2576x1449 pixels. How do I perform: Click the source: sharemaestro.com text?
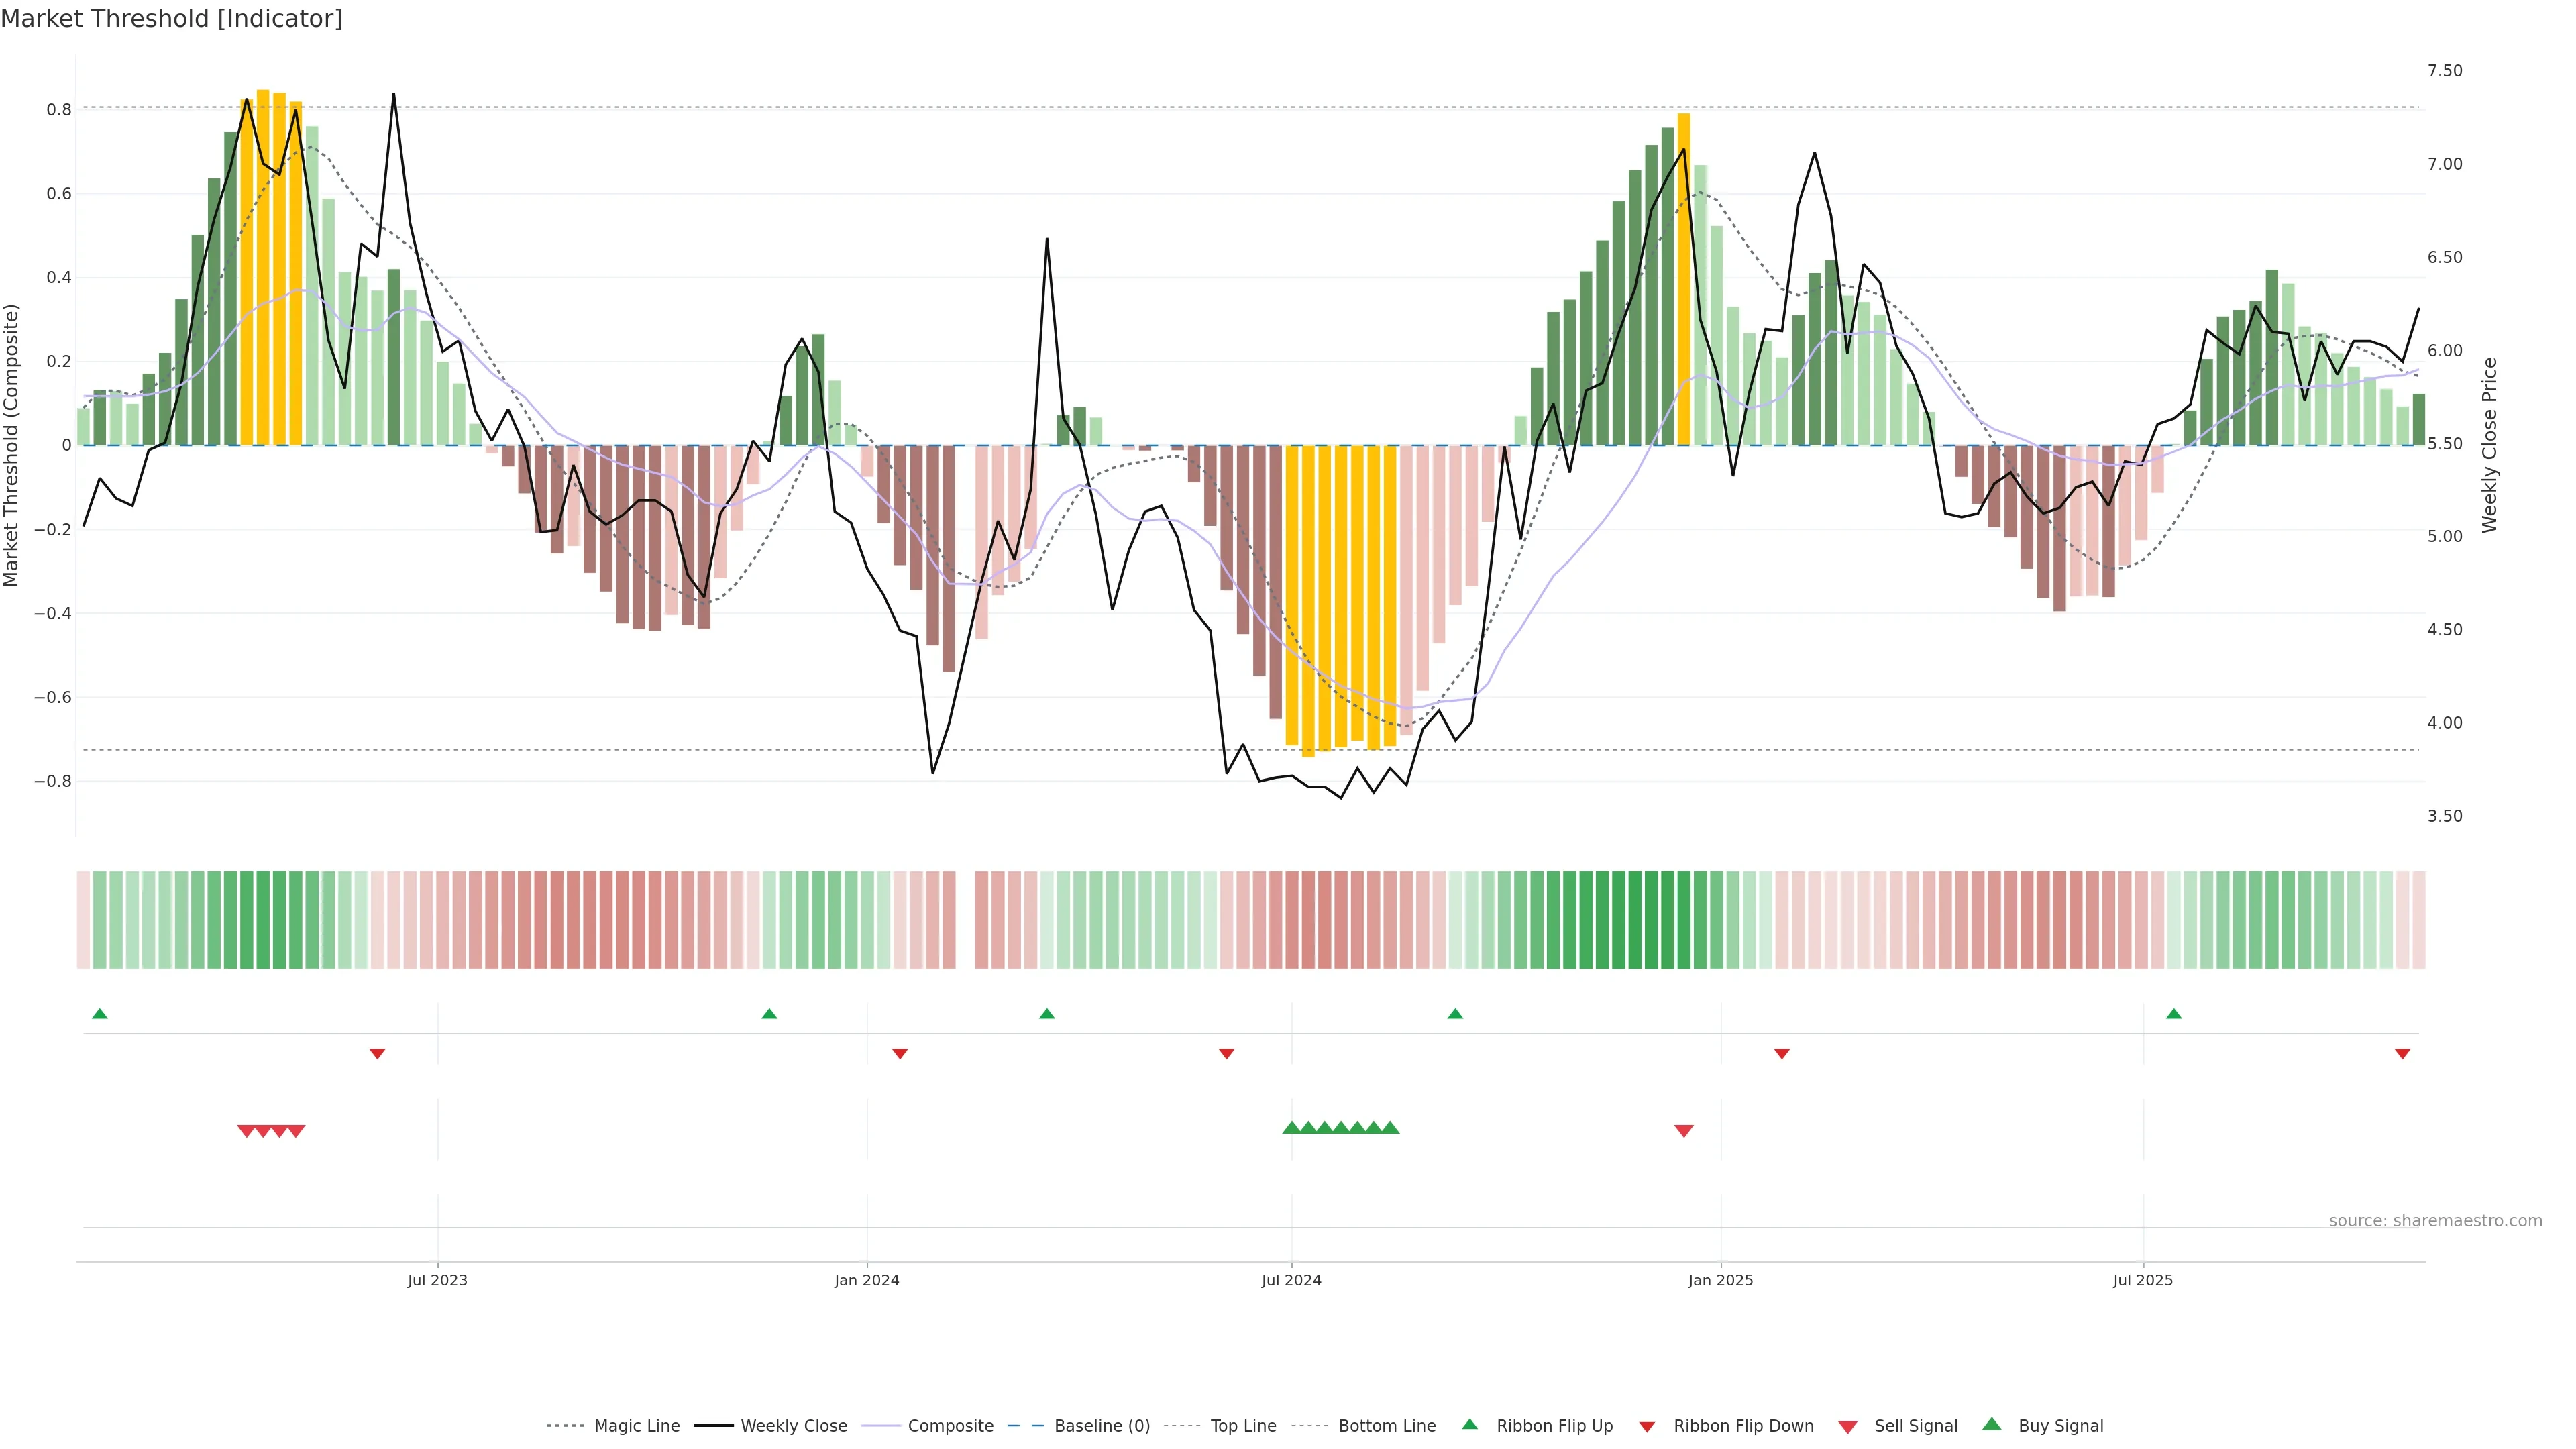[x=2435, y=1221]
